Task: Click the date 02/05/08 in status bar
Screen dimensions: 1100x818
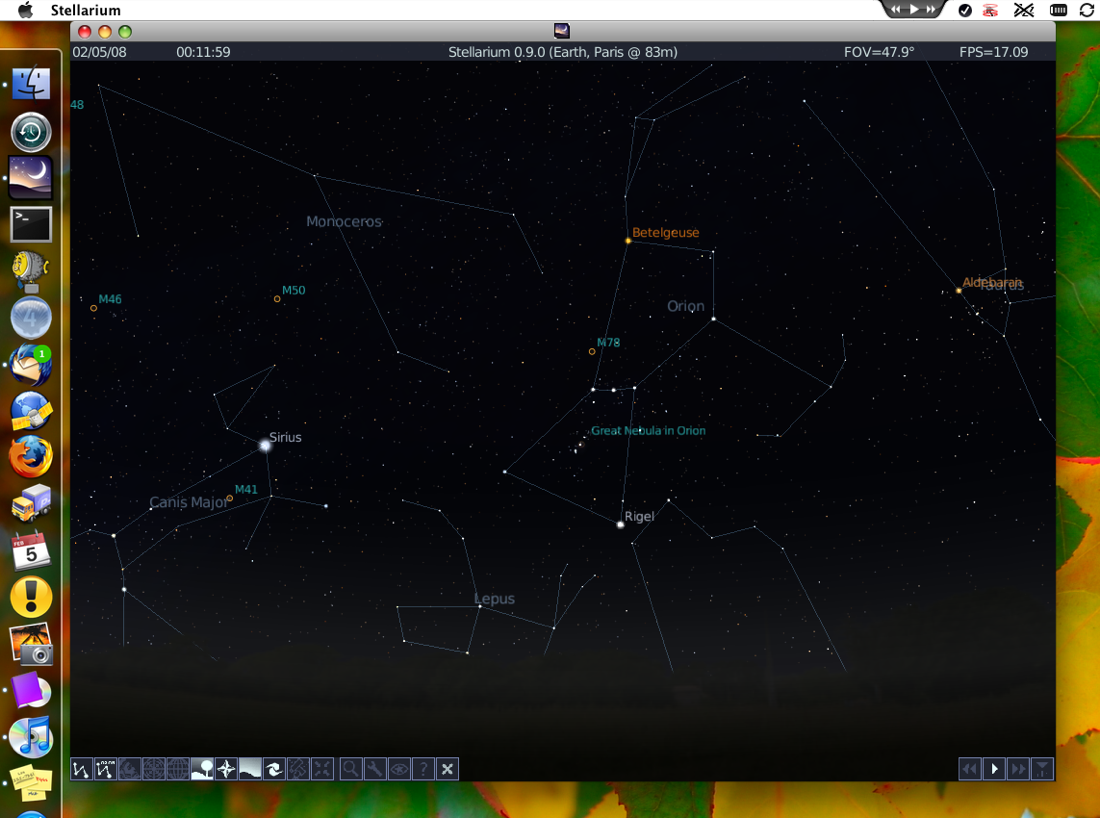Action: [x=100, y=52]
